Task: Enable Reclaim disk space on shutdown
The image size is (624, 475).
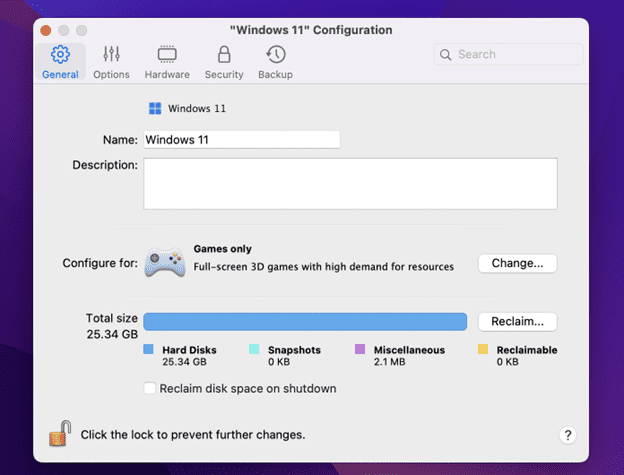Action: 150,388
